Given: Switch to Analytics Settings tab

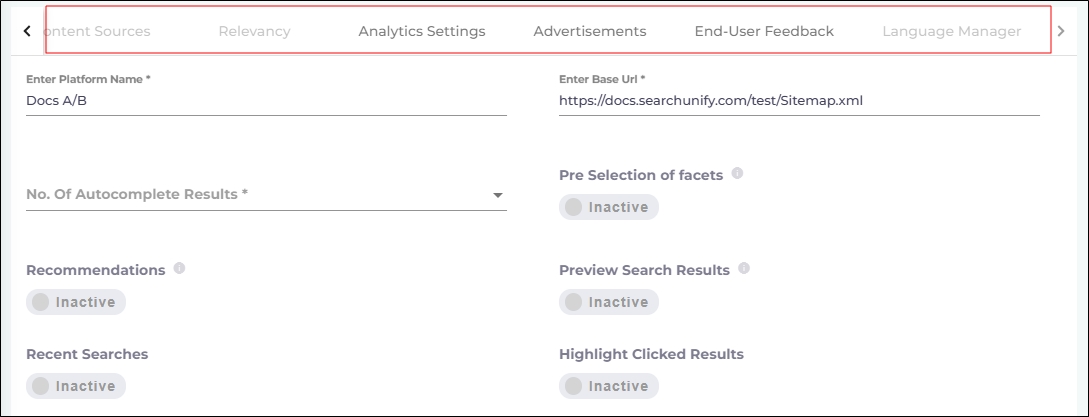Looking at the screenshot, I should [x=421, y=31].
